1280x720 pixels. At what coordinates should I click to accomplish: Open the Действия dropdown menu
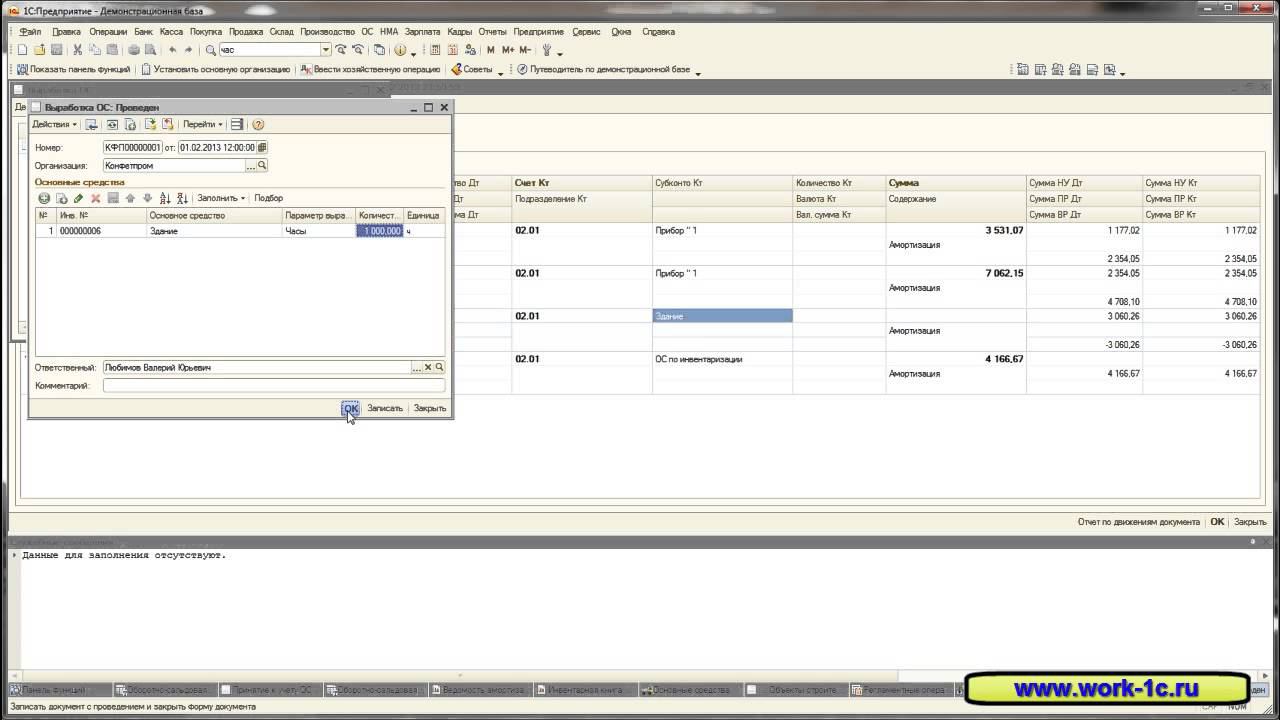click(54, 125)
